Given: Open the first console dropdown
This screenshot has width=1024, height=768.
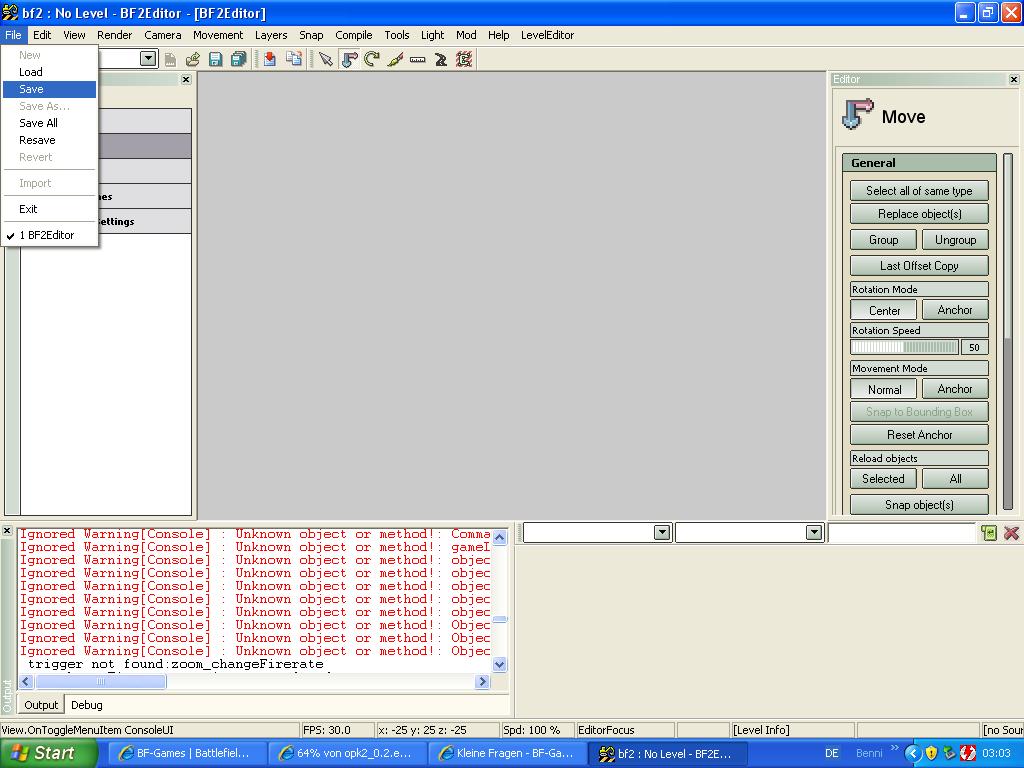Looking at the screenshot, I should 662,533.
